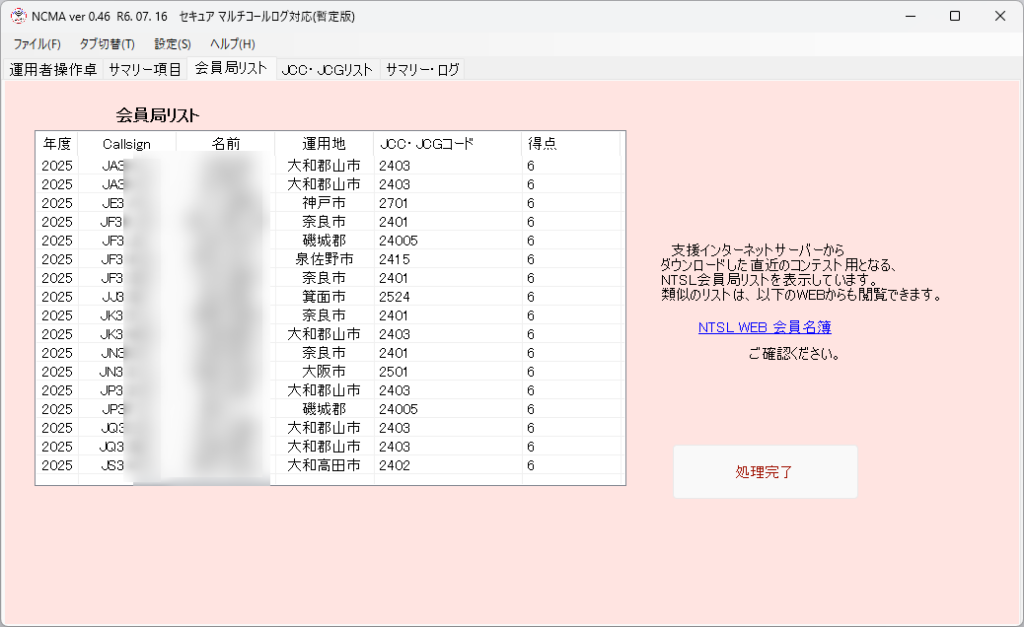Screen dimensions: 1024x627
Task: Go to the サマリー・ログ tab
Action: [422, 70]
